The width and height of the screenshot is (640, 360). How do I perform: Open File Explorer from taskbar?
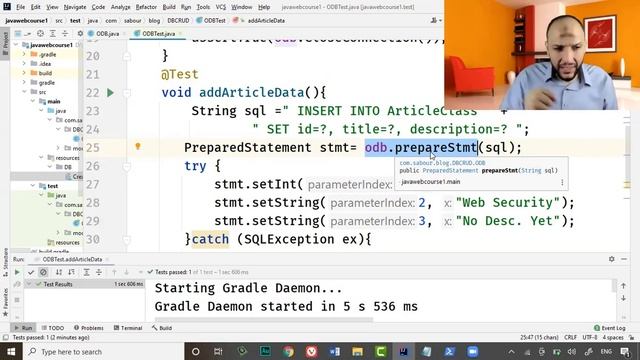[x=358, y=351]
